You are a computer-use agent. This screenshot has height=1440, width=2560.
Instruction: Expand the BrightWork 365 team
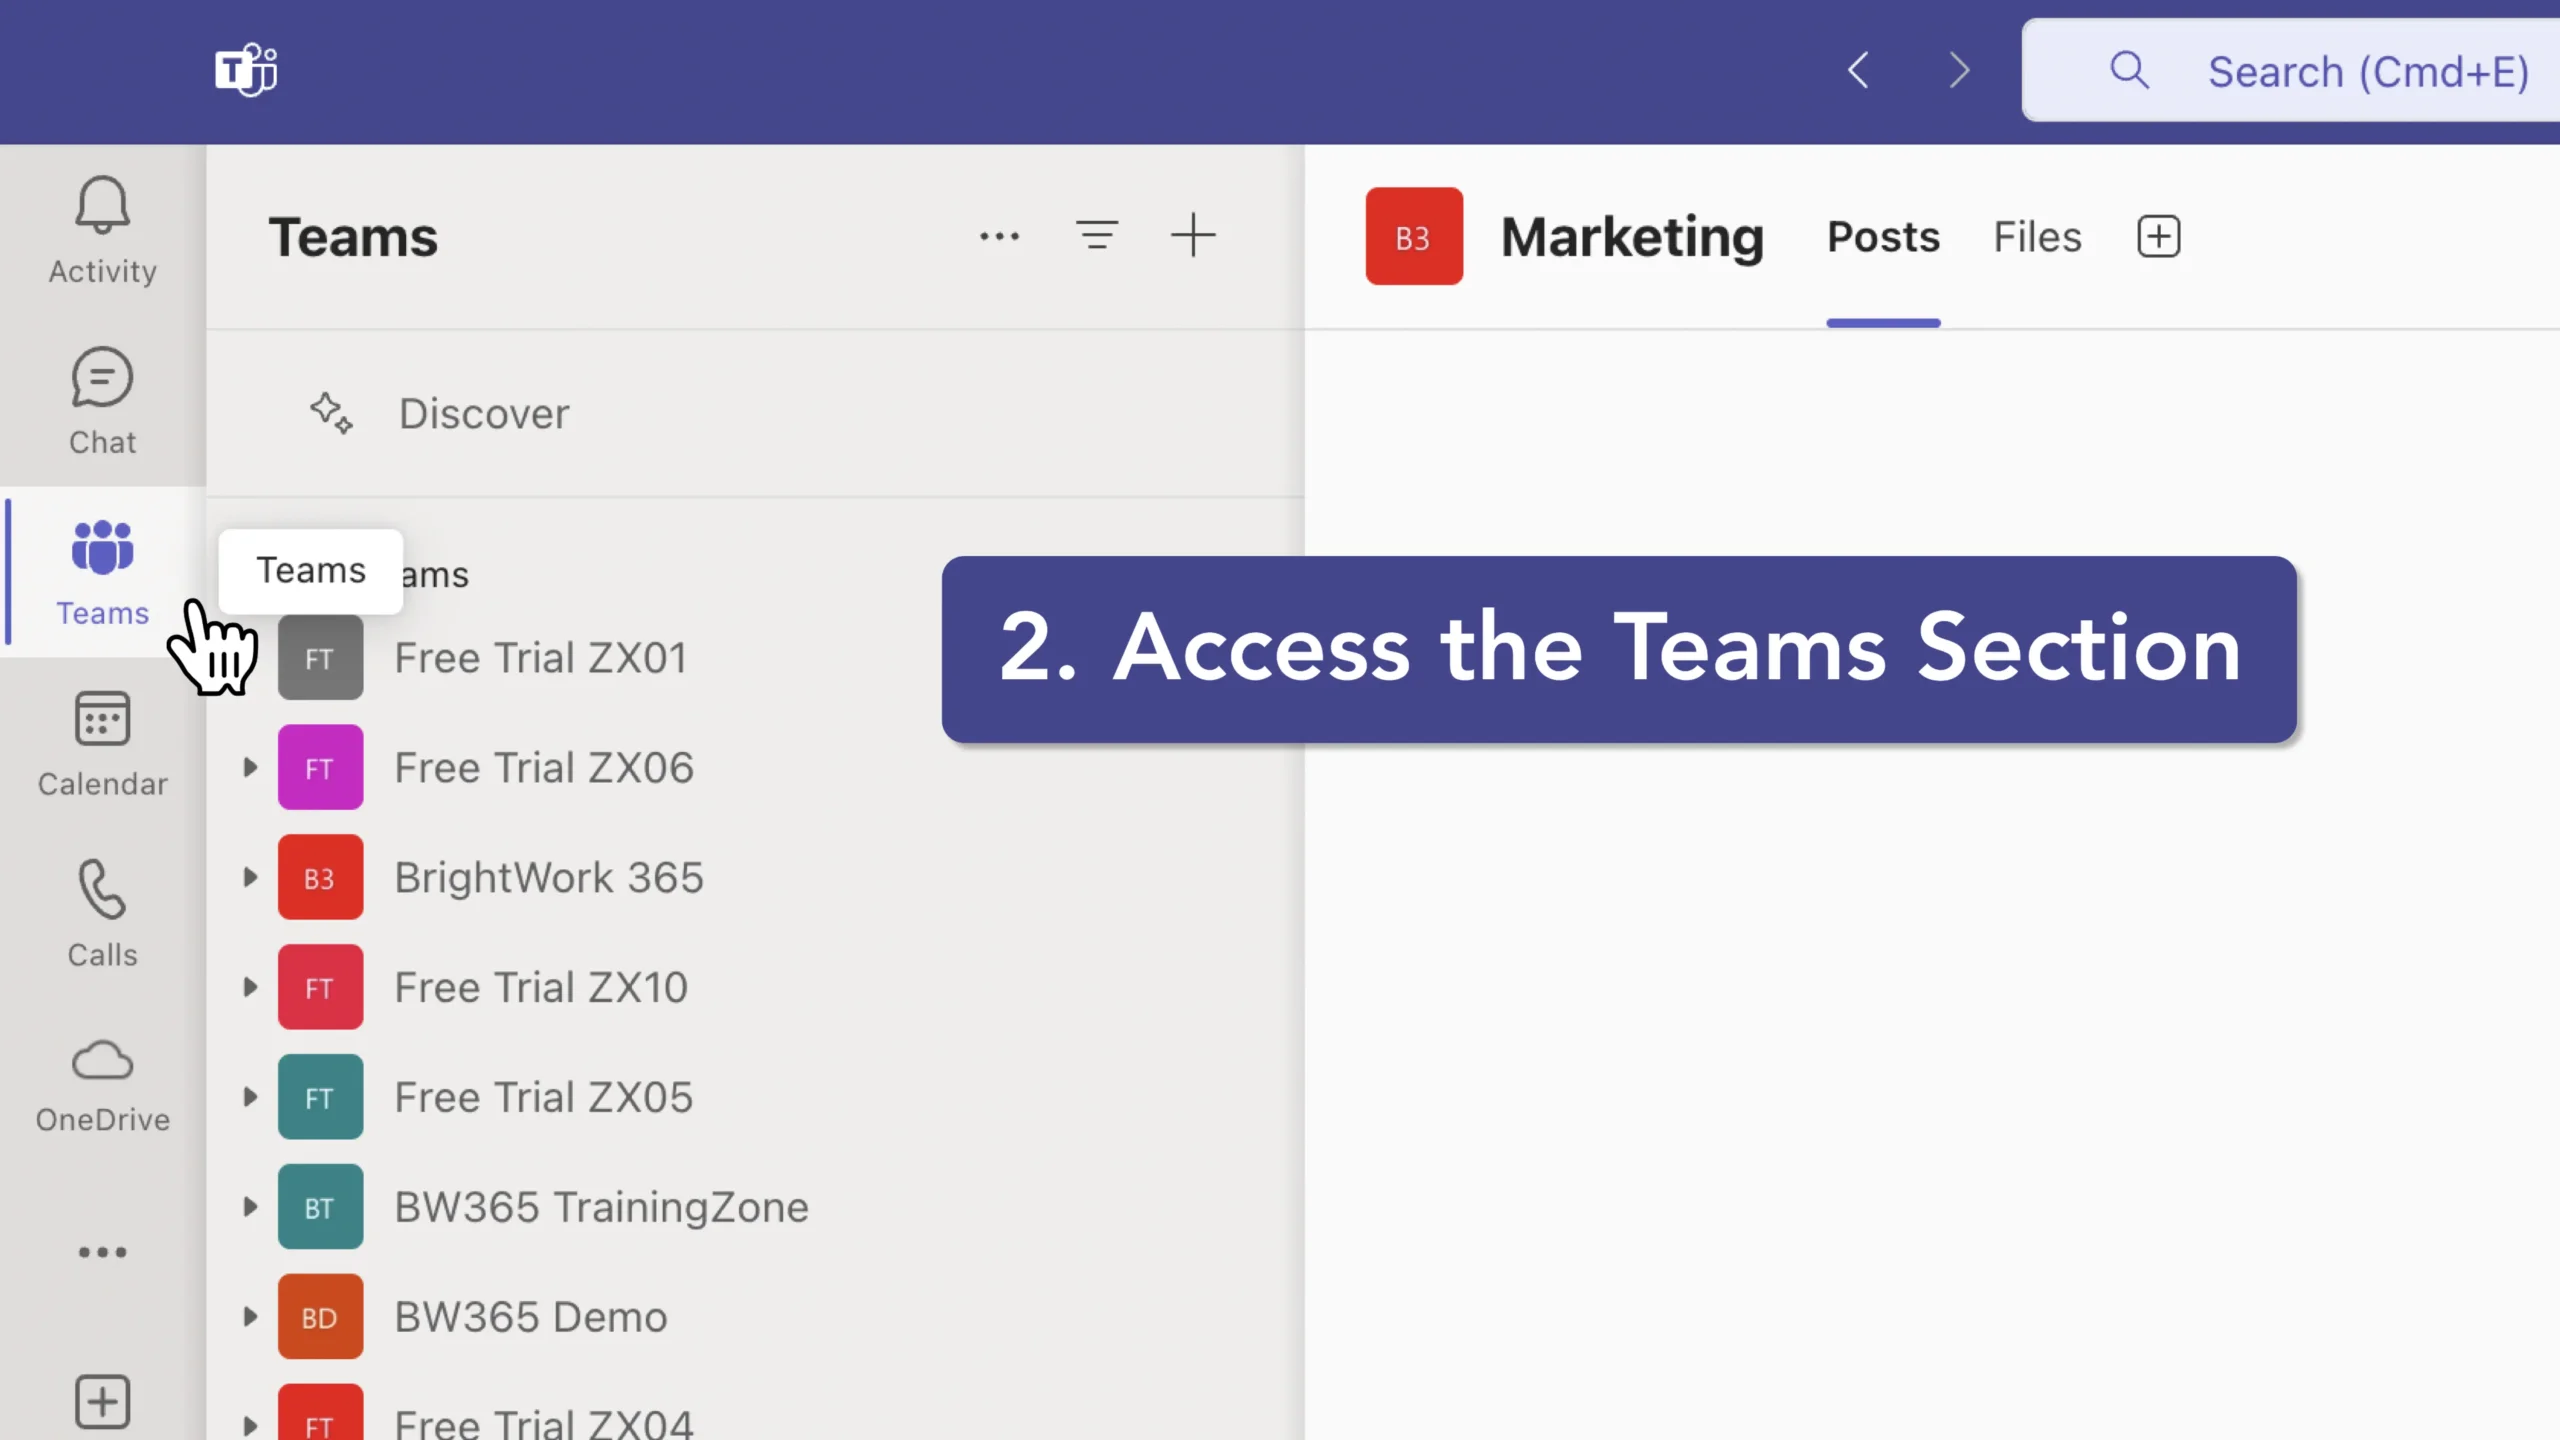click(x=250, y=878)
